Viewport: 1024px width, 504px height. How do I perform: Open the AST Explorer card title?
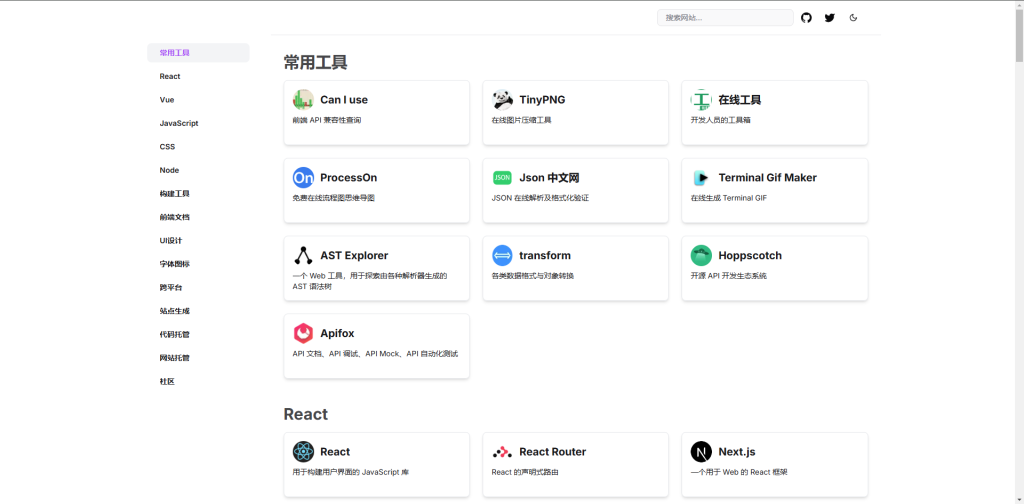(354, 255)
